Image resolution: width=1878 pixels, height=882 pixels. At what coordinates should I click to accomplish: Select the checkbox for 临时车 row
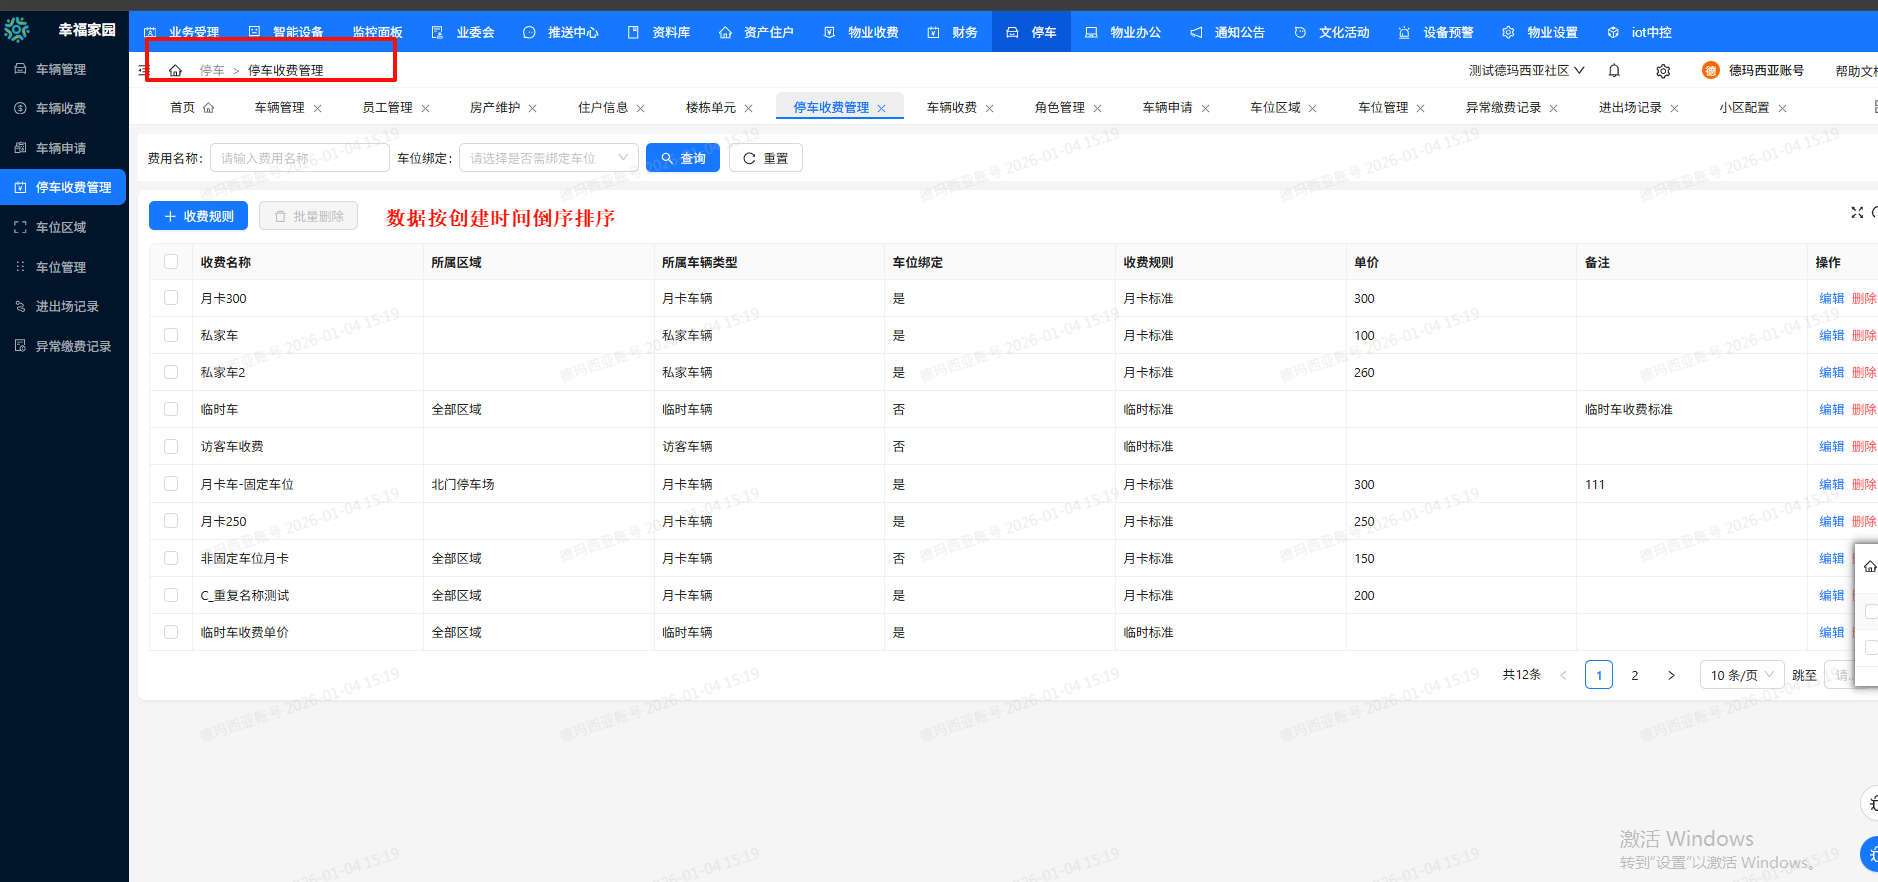(x=171, y=409)
